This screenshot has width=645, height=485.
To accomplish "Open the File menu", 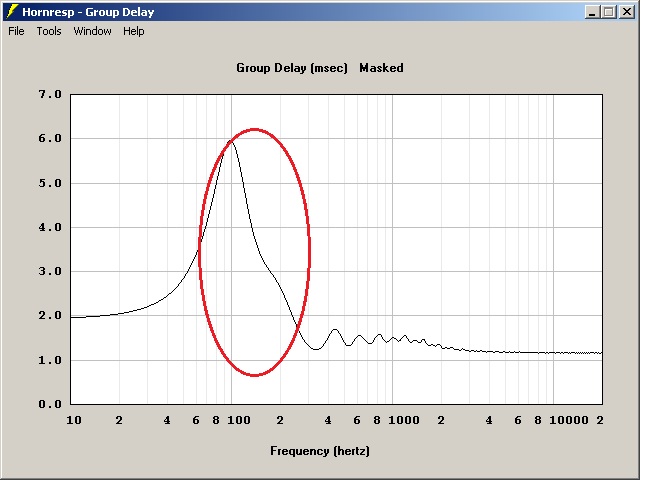I will click(x=16, y=31).
